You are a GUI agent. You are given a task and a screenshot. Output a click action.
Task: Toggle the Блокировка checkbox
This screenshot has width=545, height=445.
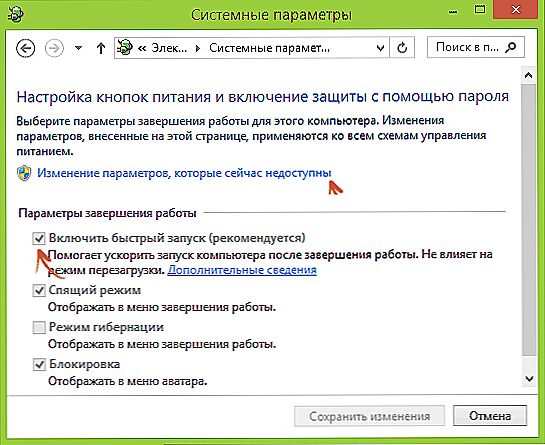point(39,364)
